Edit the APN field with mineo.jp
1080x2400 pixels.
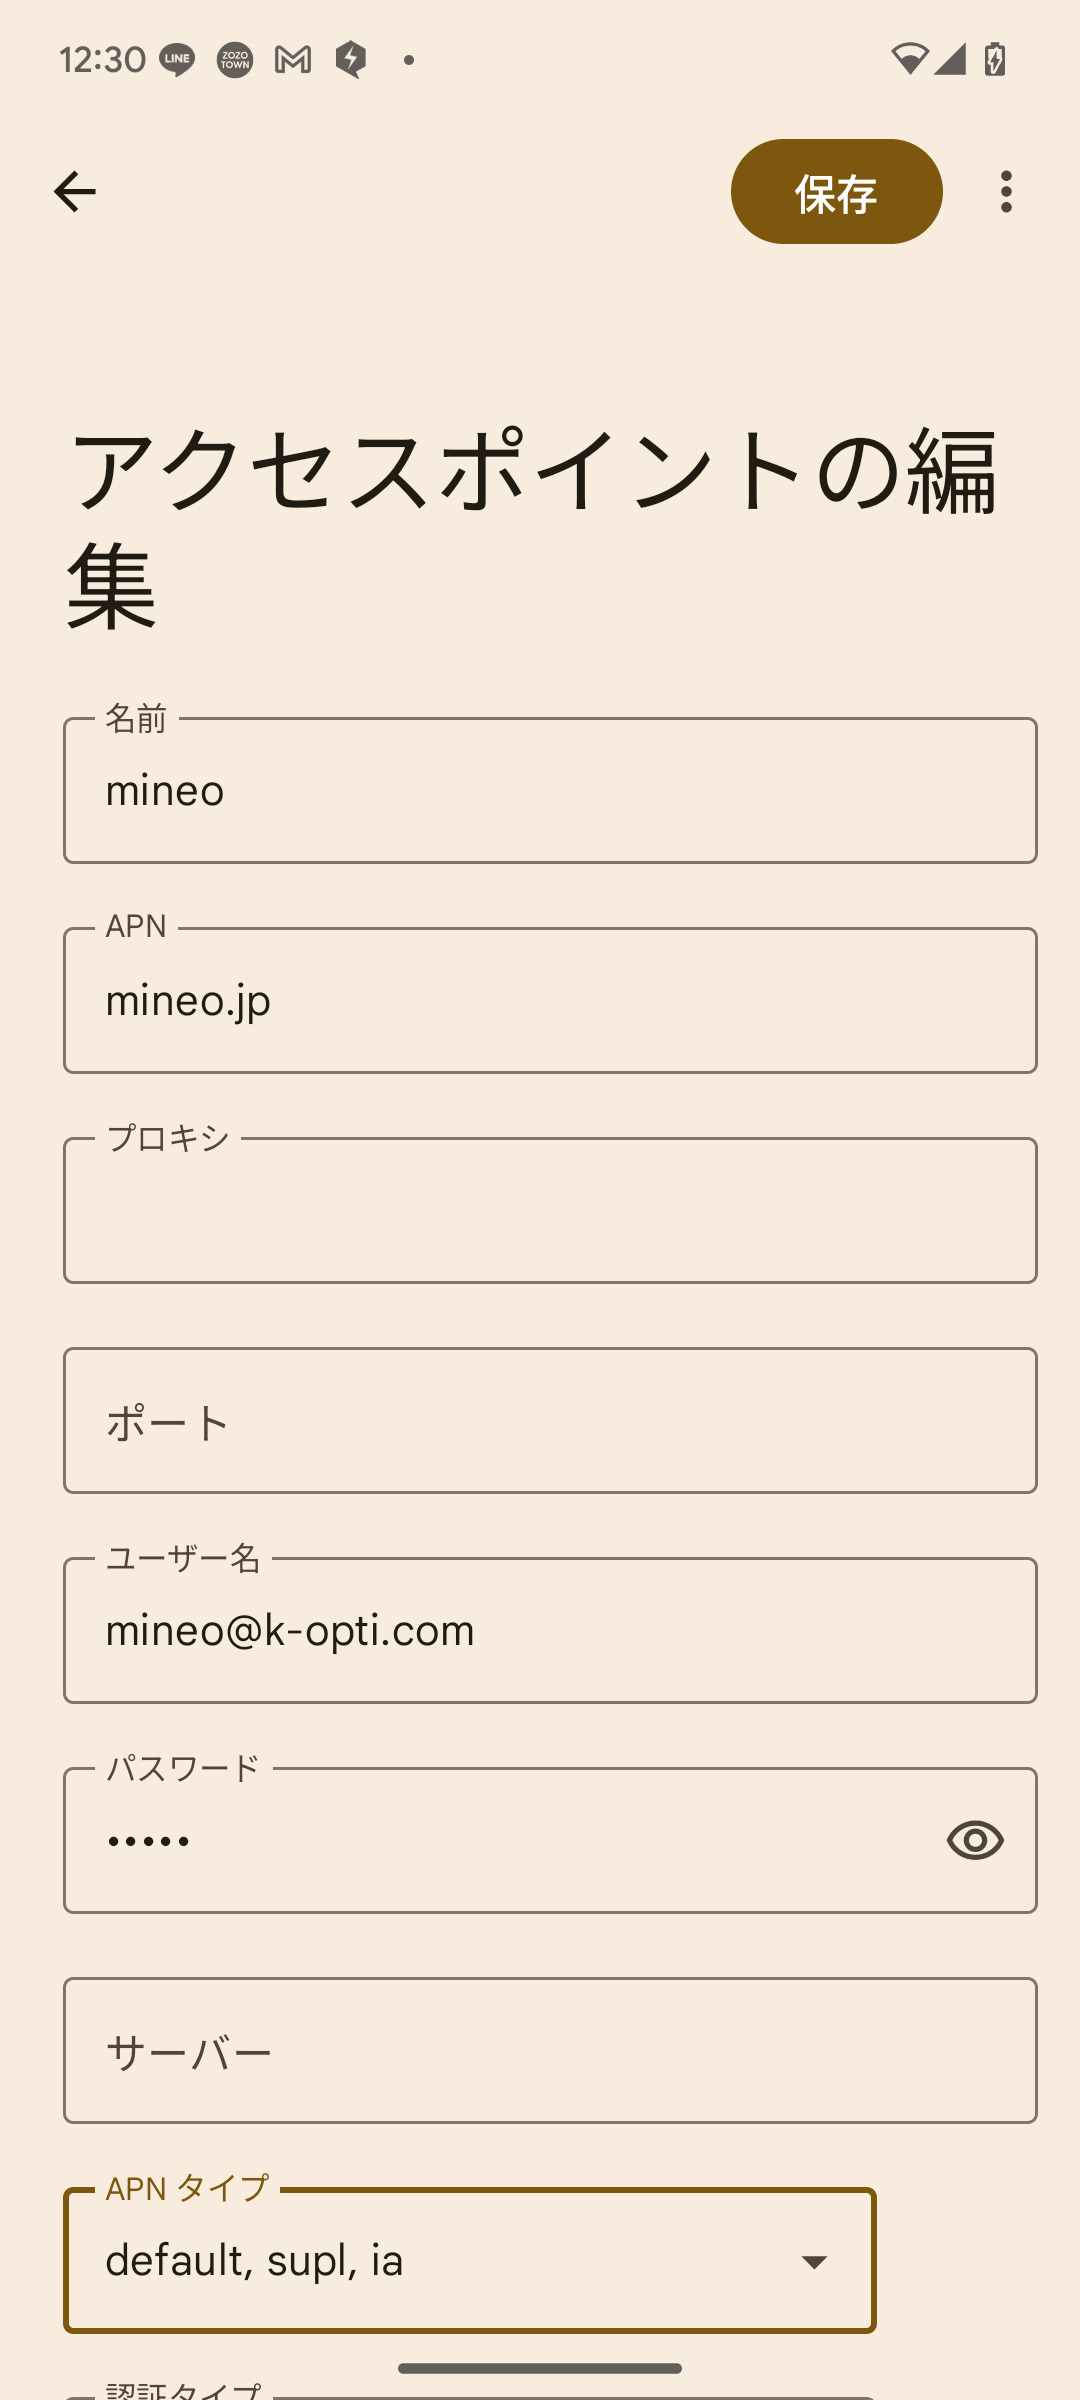tap(550, 1001)
